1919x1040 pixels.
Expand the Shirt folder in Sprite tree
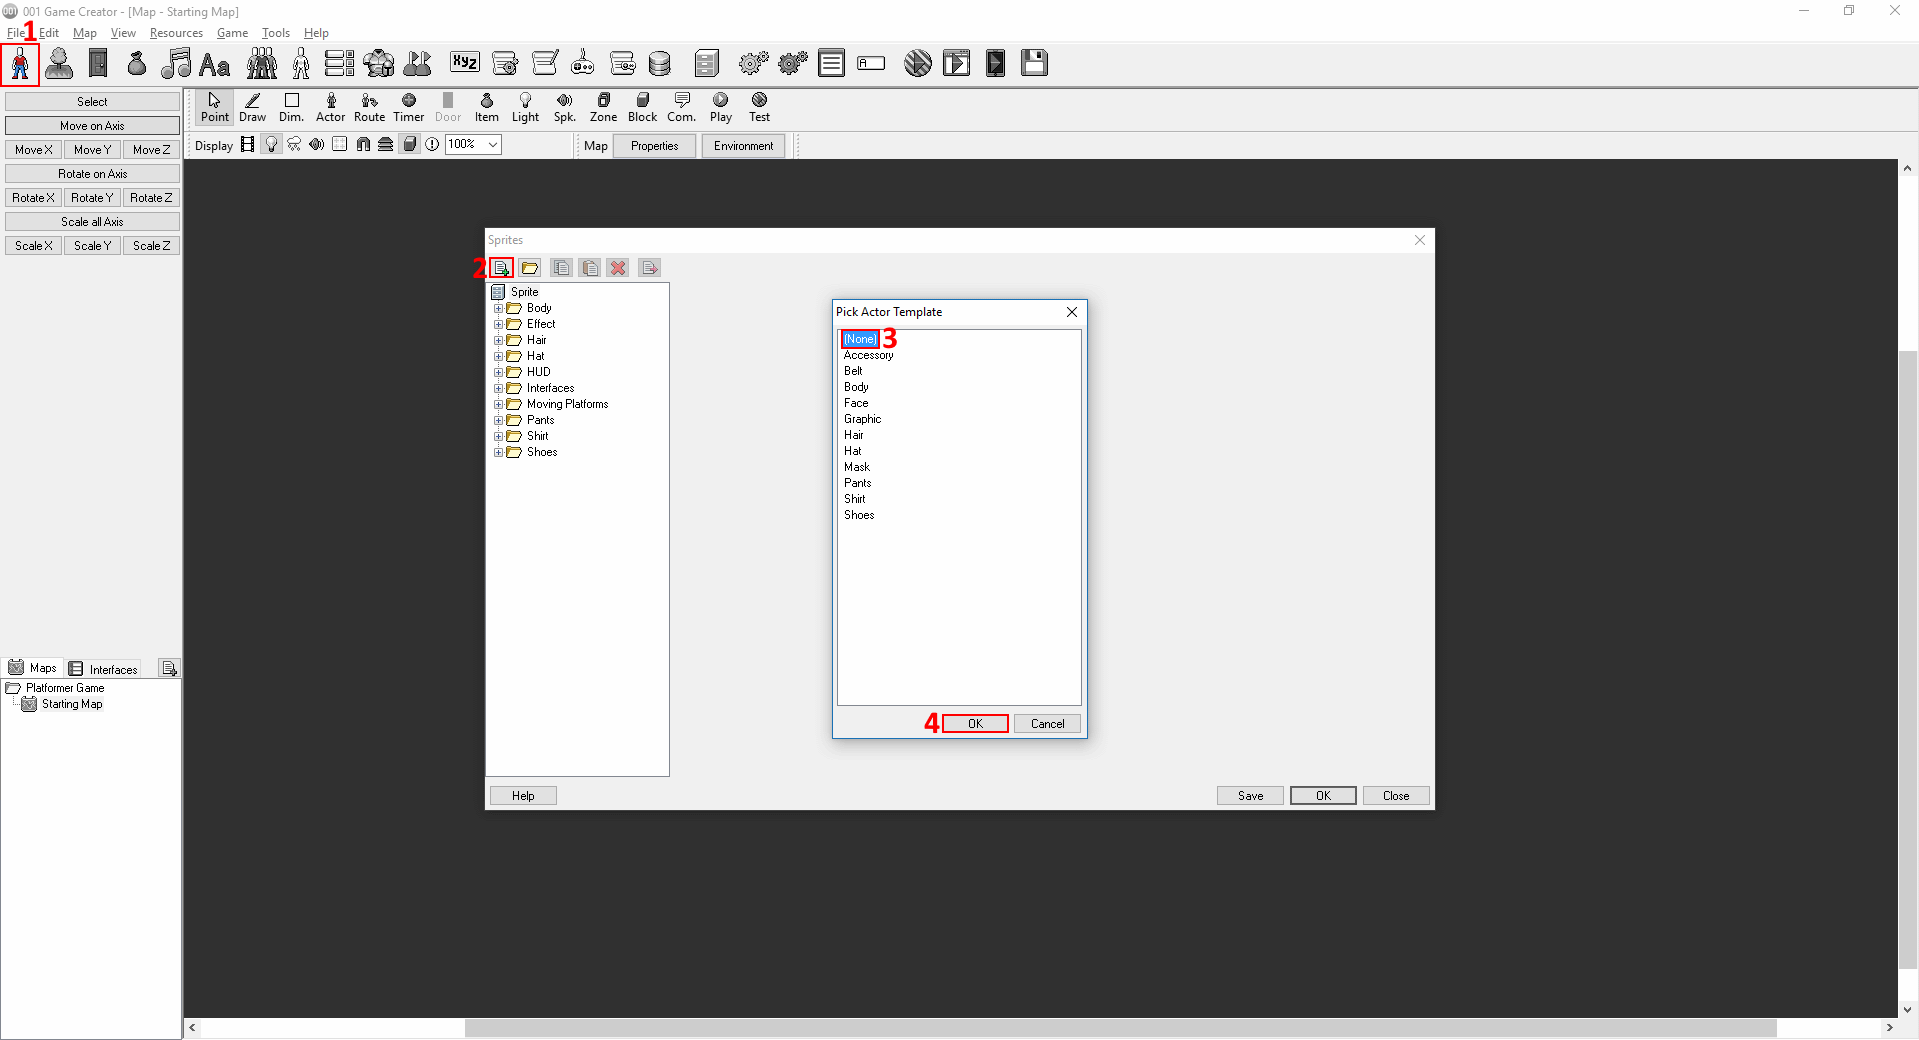498,436
